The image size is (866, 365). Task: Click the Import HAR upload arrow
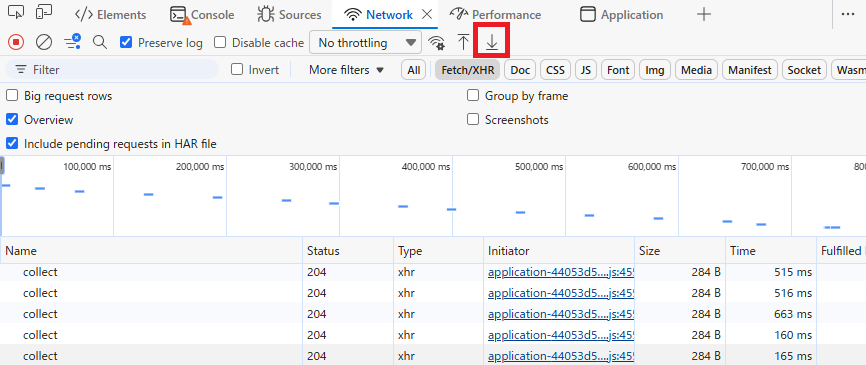(463, 43)
